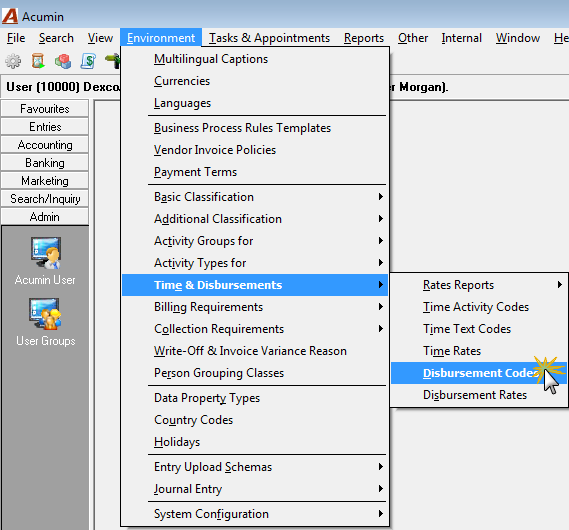This screenshot has width=569, height=530.
Task: Choose Write-Off & Invoice Variance Reason
Action: [255, 351]
